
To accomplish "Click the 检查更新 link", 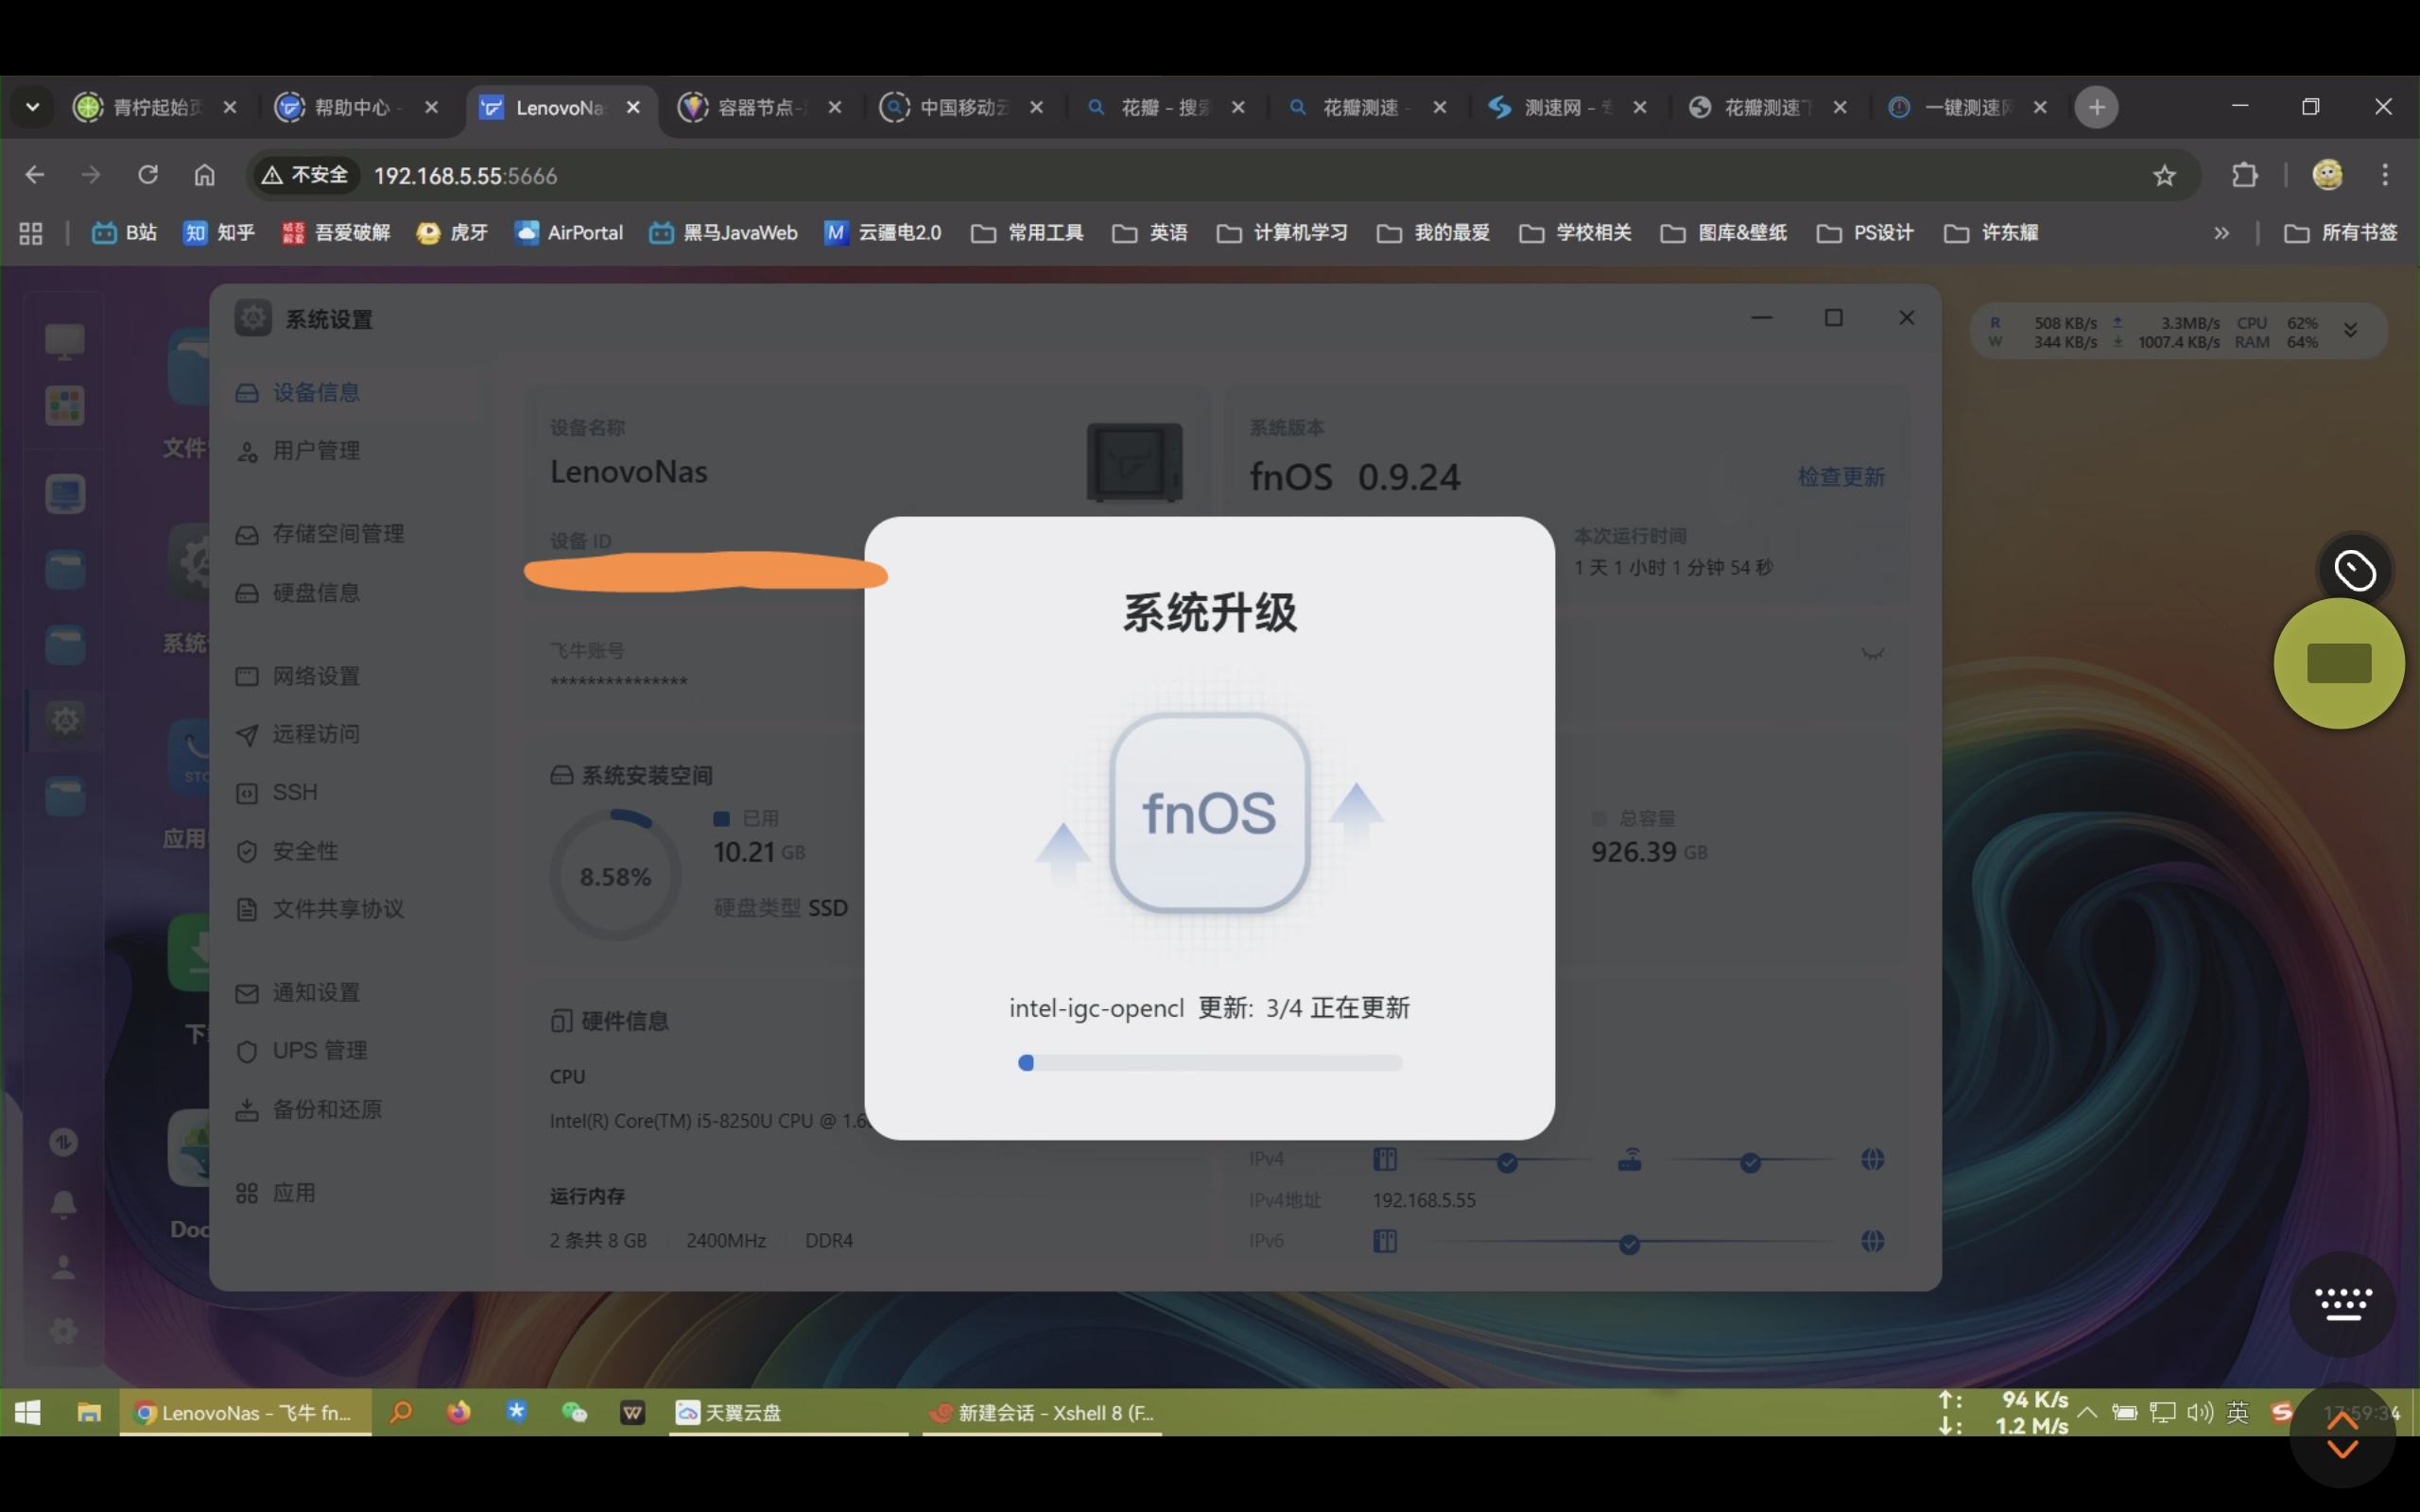I will pos(1841,477).
